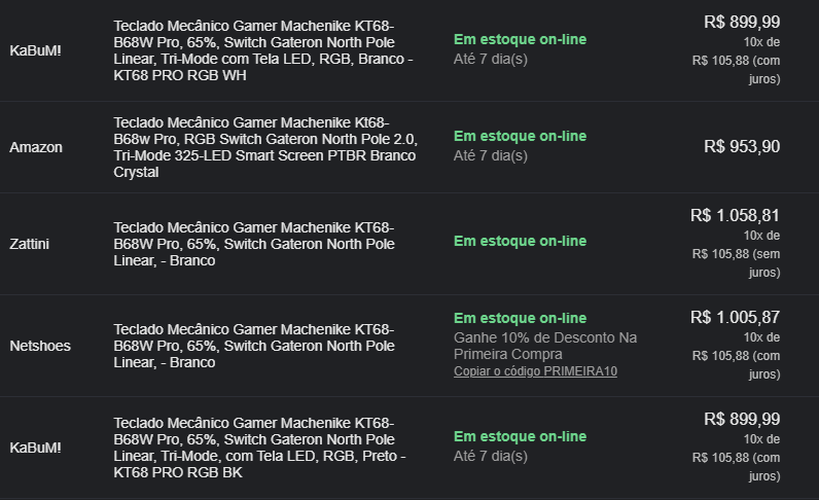Copy the PRIMEIRA10 discount code

[x=535, y=371]
